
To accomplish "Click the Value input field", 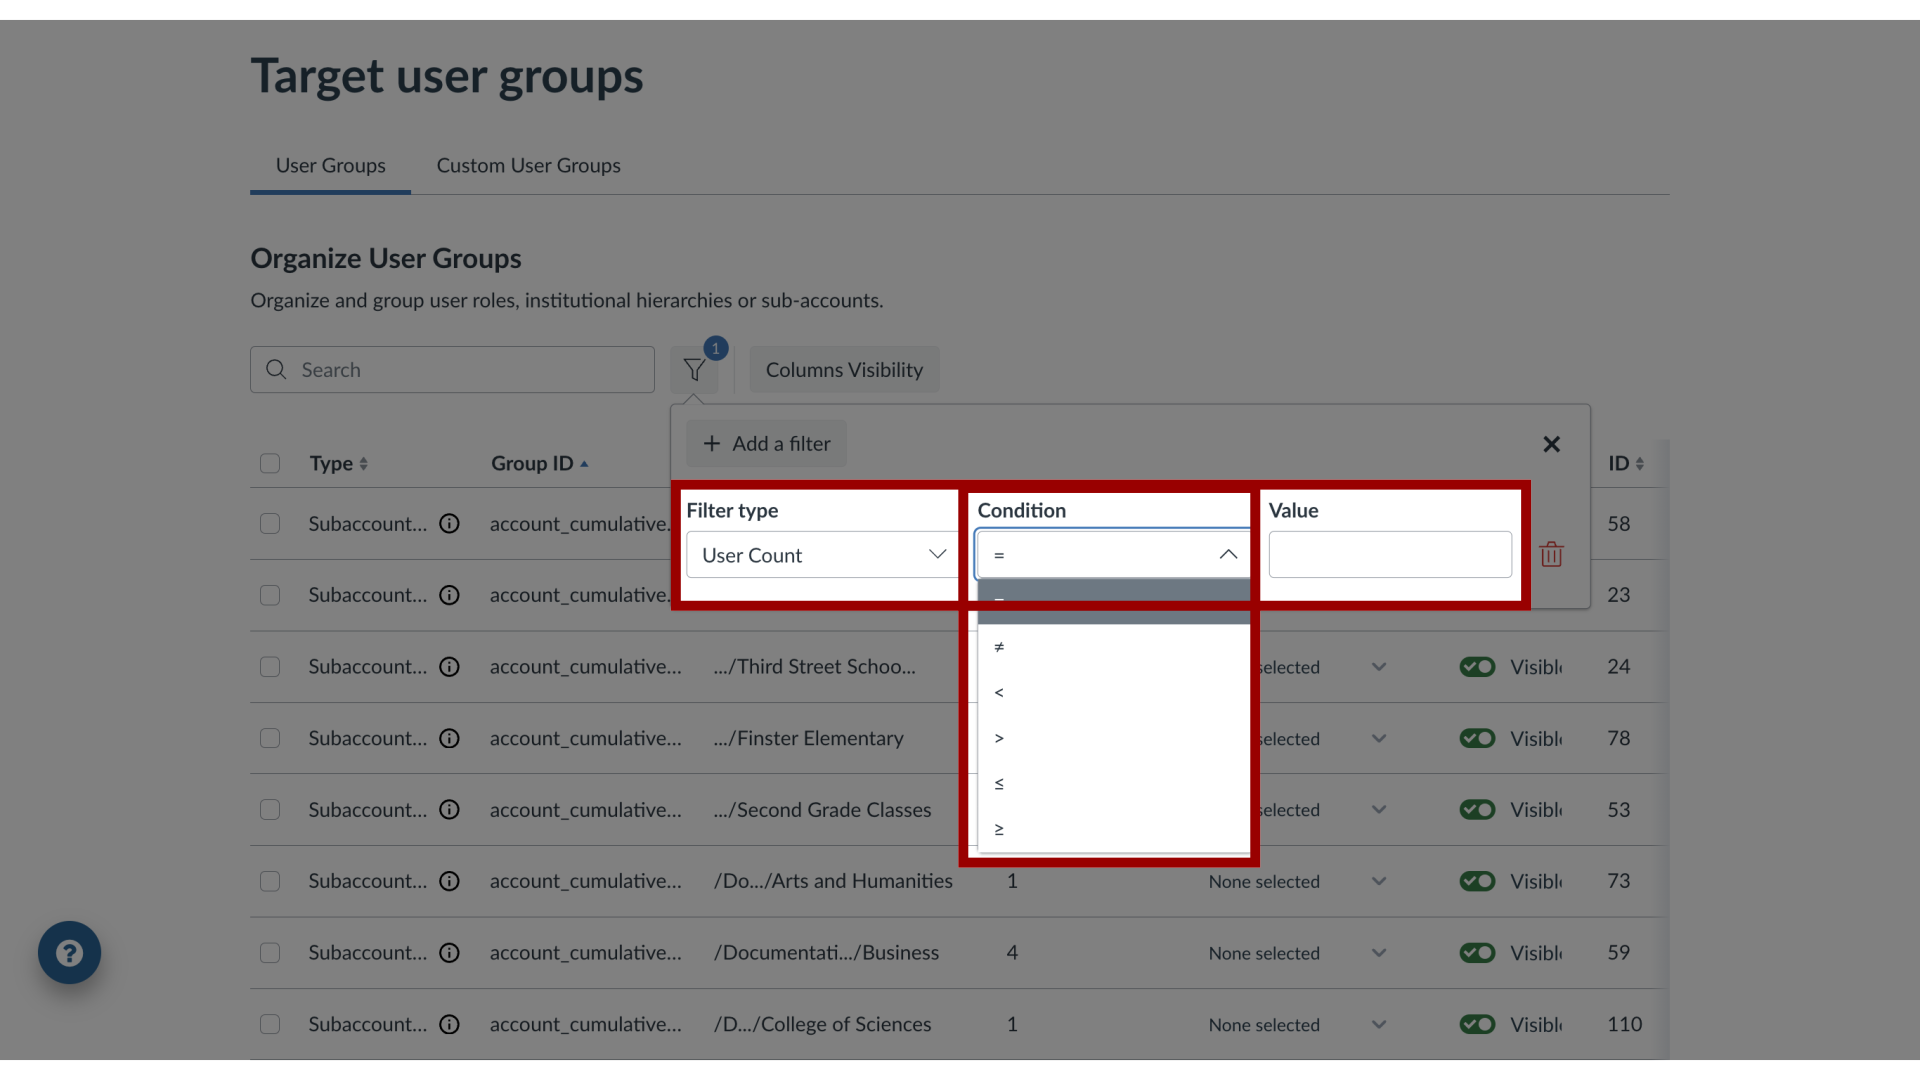I will (x=1389, y=554).
